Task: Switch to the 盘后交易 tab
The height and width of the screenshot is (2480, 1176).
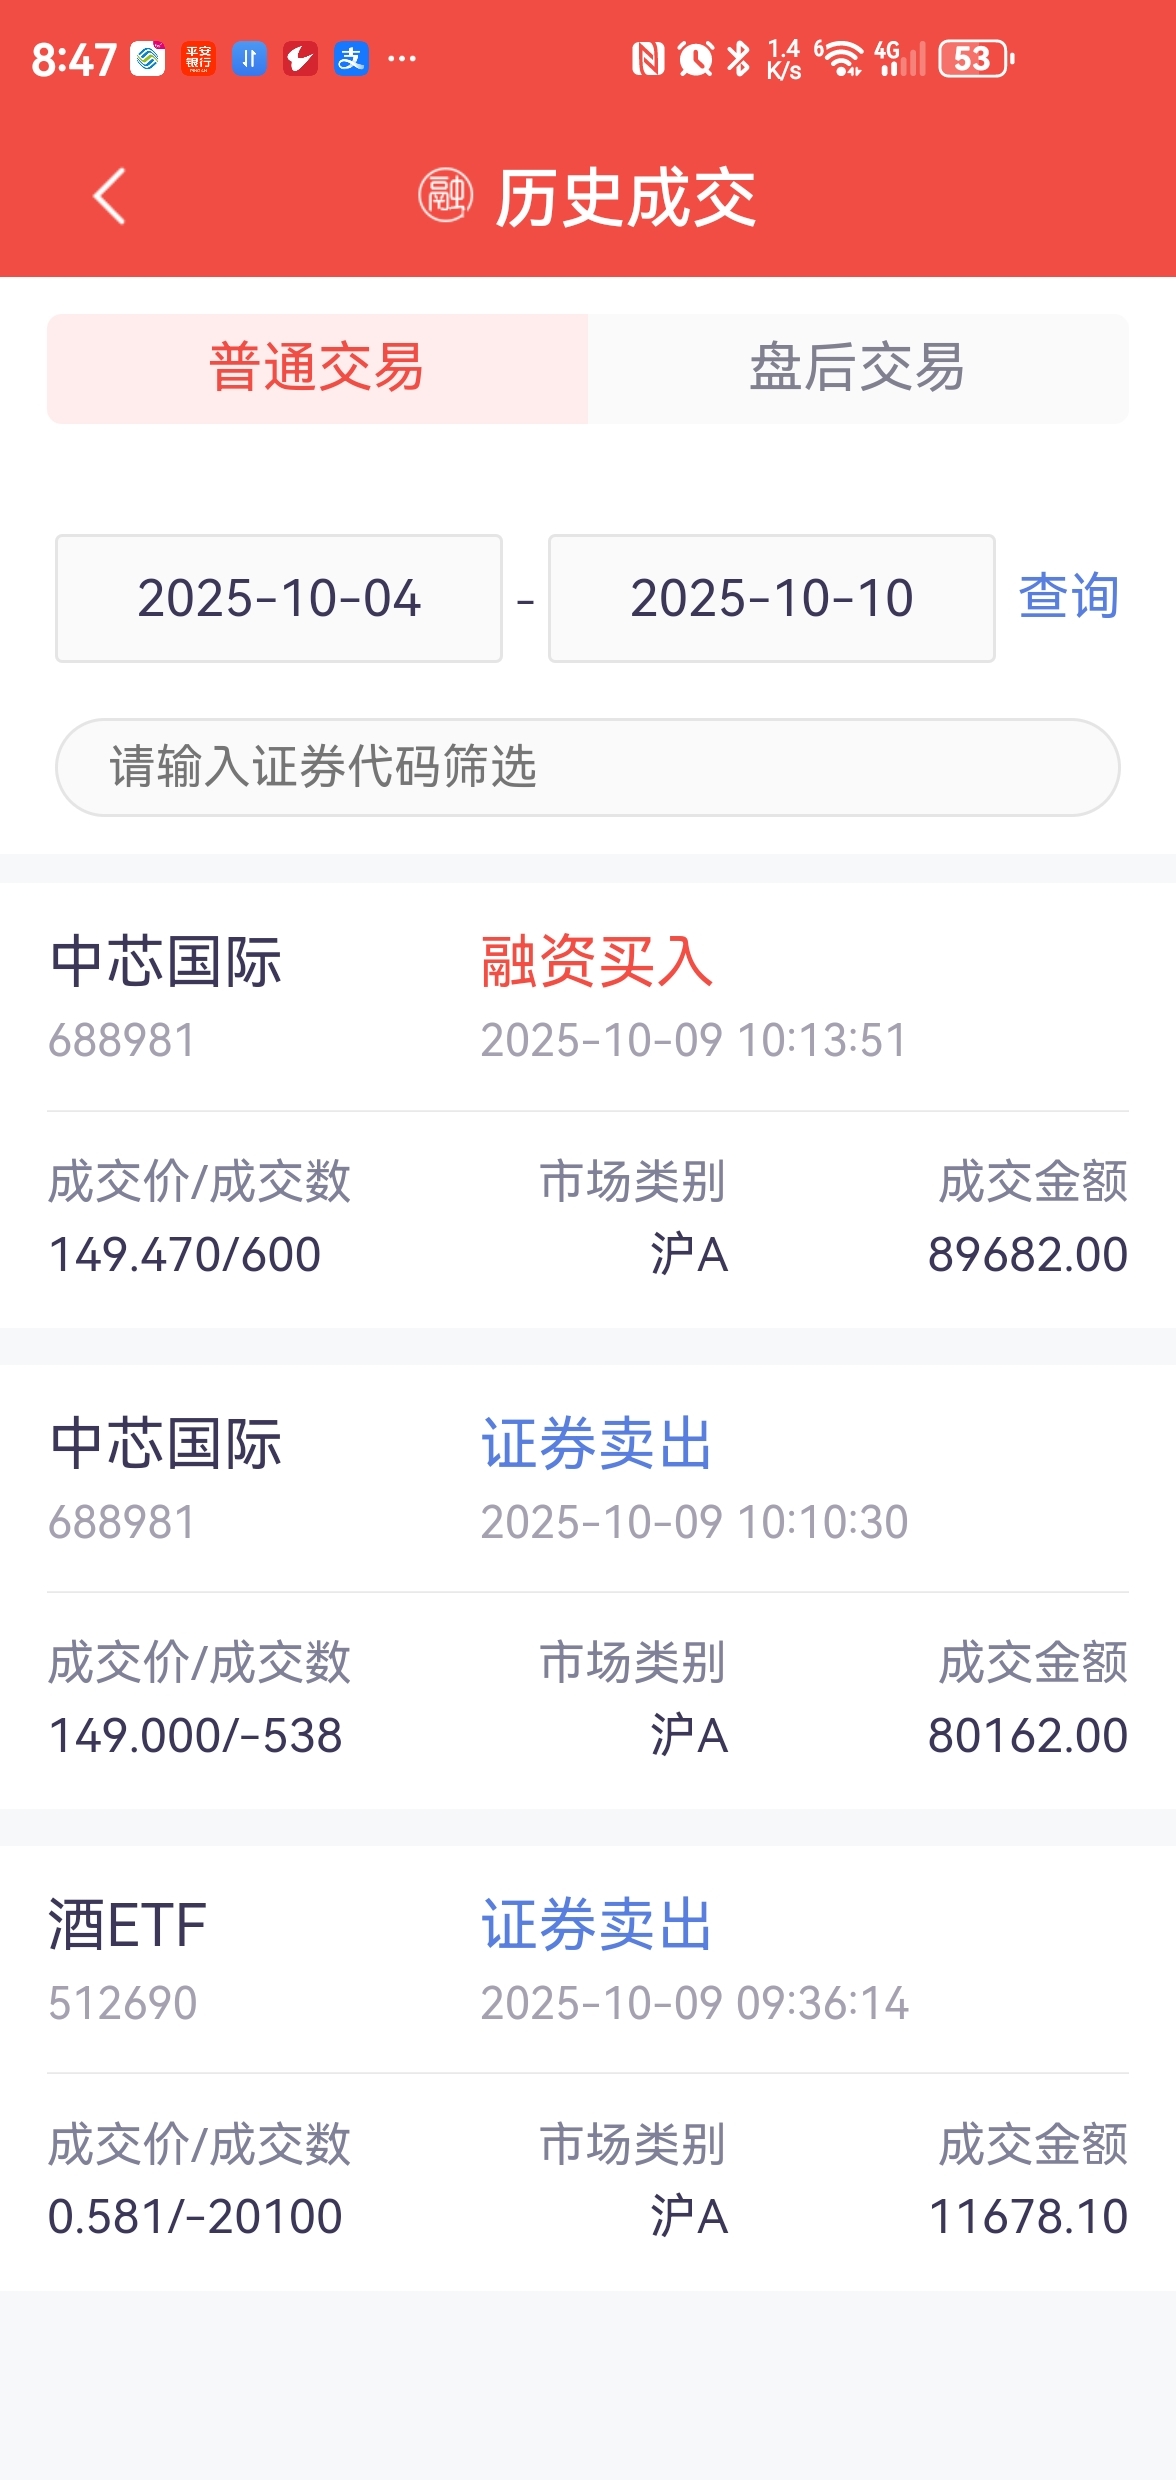Action: pos(858,368)
